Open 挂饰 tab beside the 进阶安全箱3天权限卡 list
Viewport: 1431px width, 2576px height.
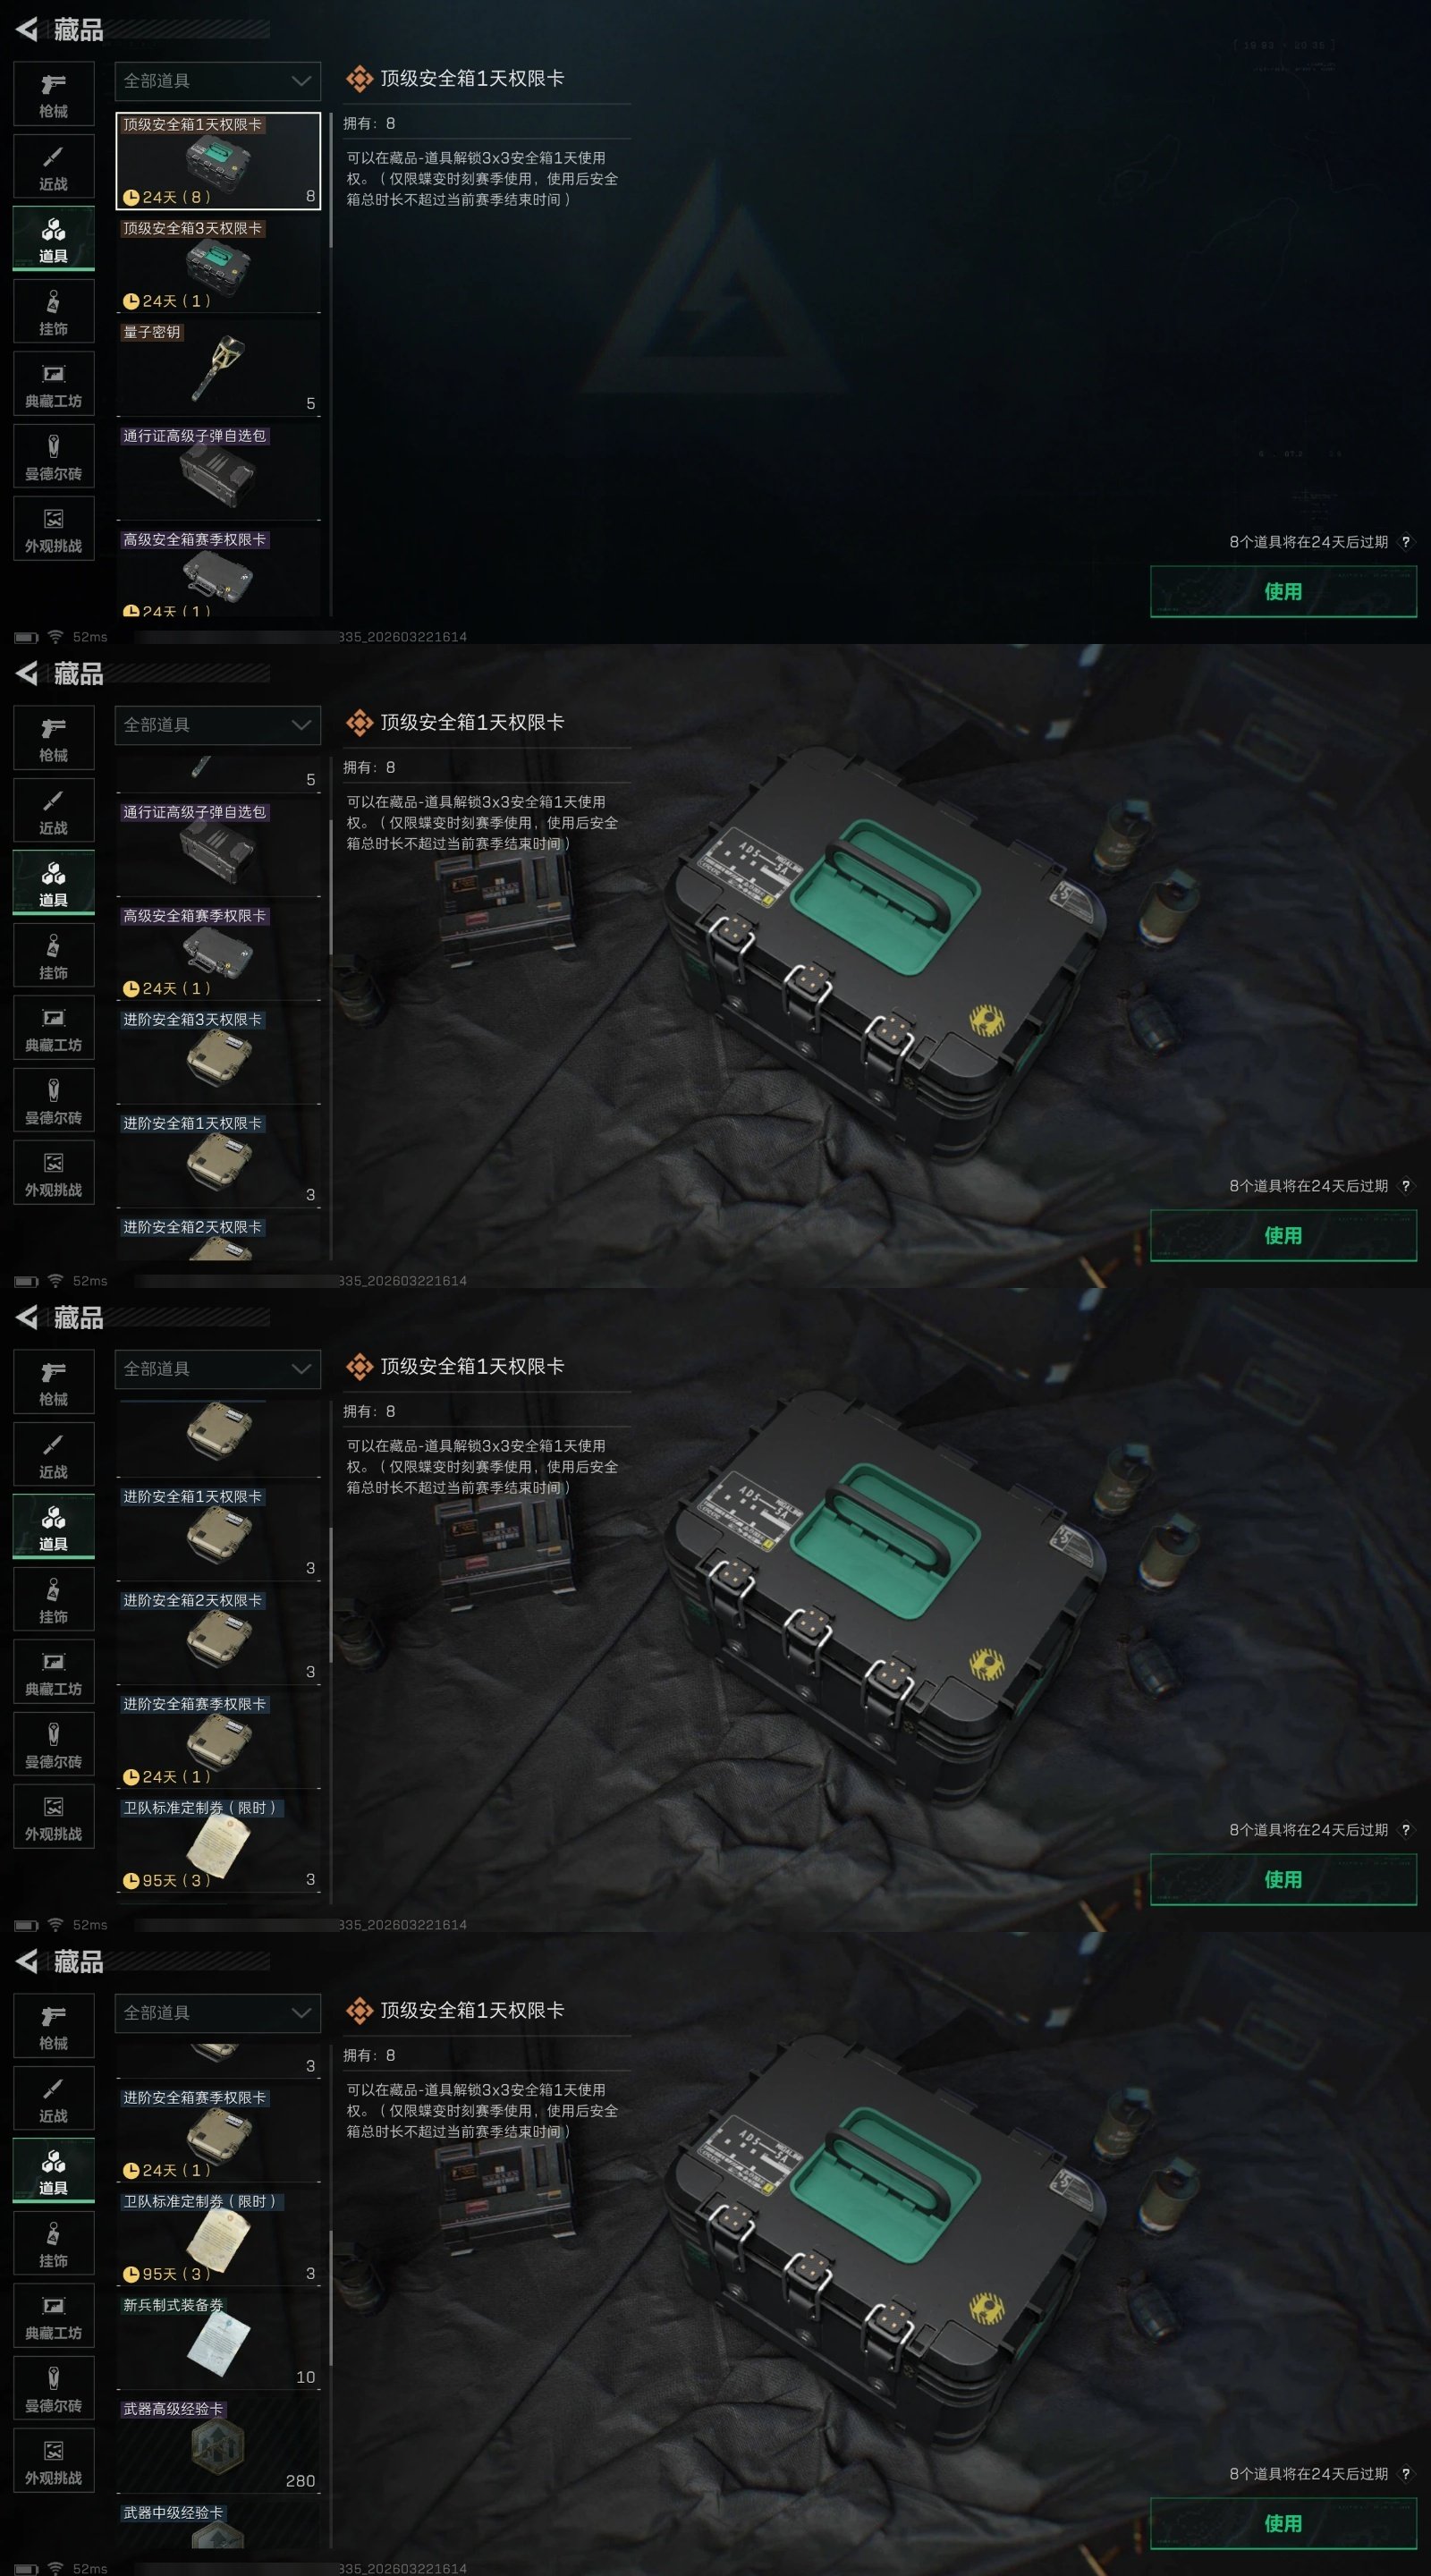pyautogui.click(x=54, y=955)
